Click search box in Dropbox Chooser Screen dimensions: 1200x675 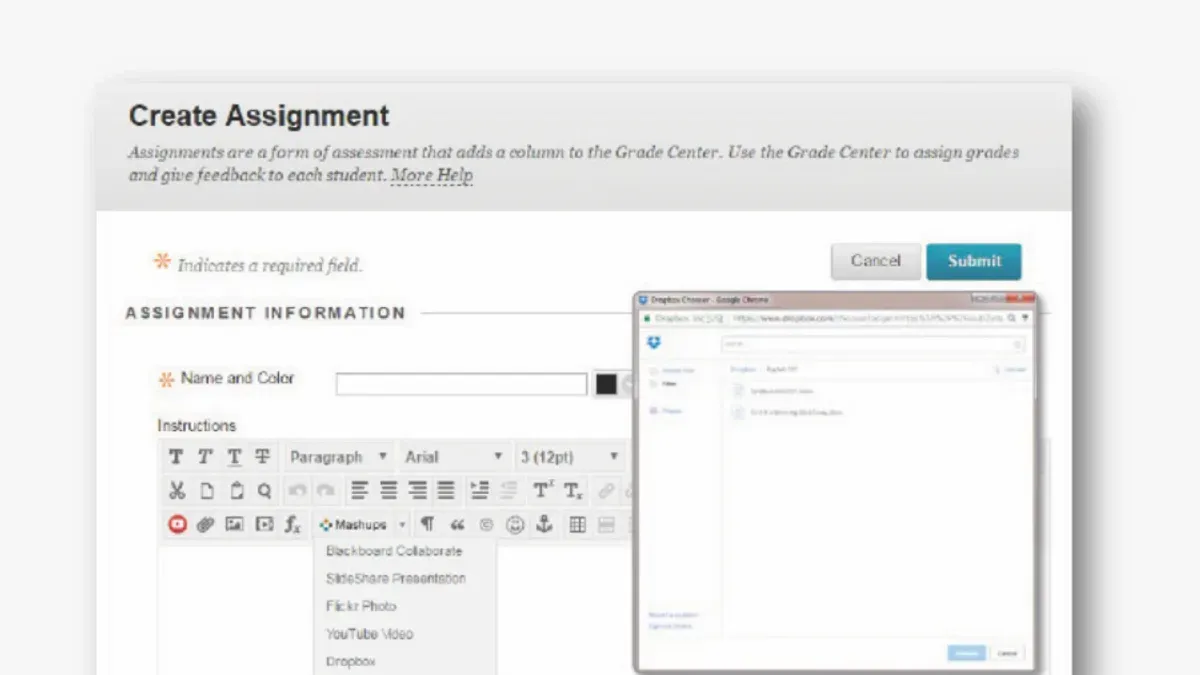873,344
